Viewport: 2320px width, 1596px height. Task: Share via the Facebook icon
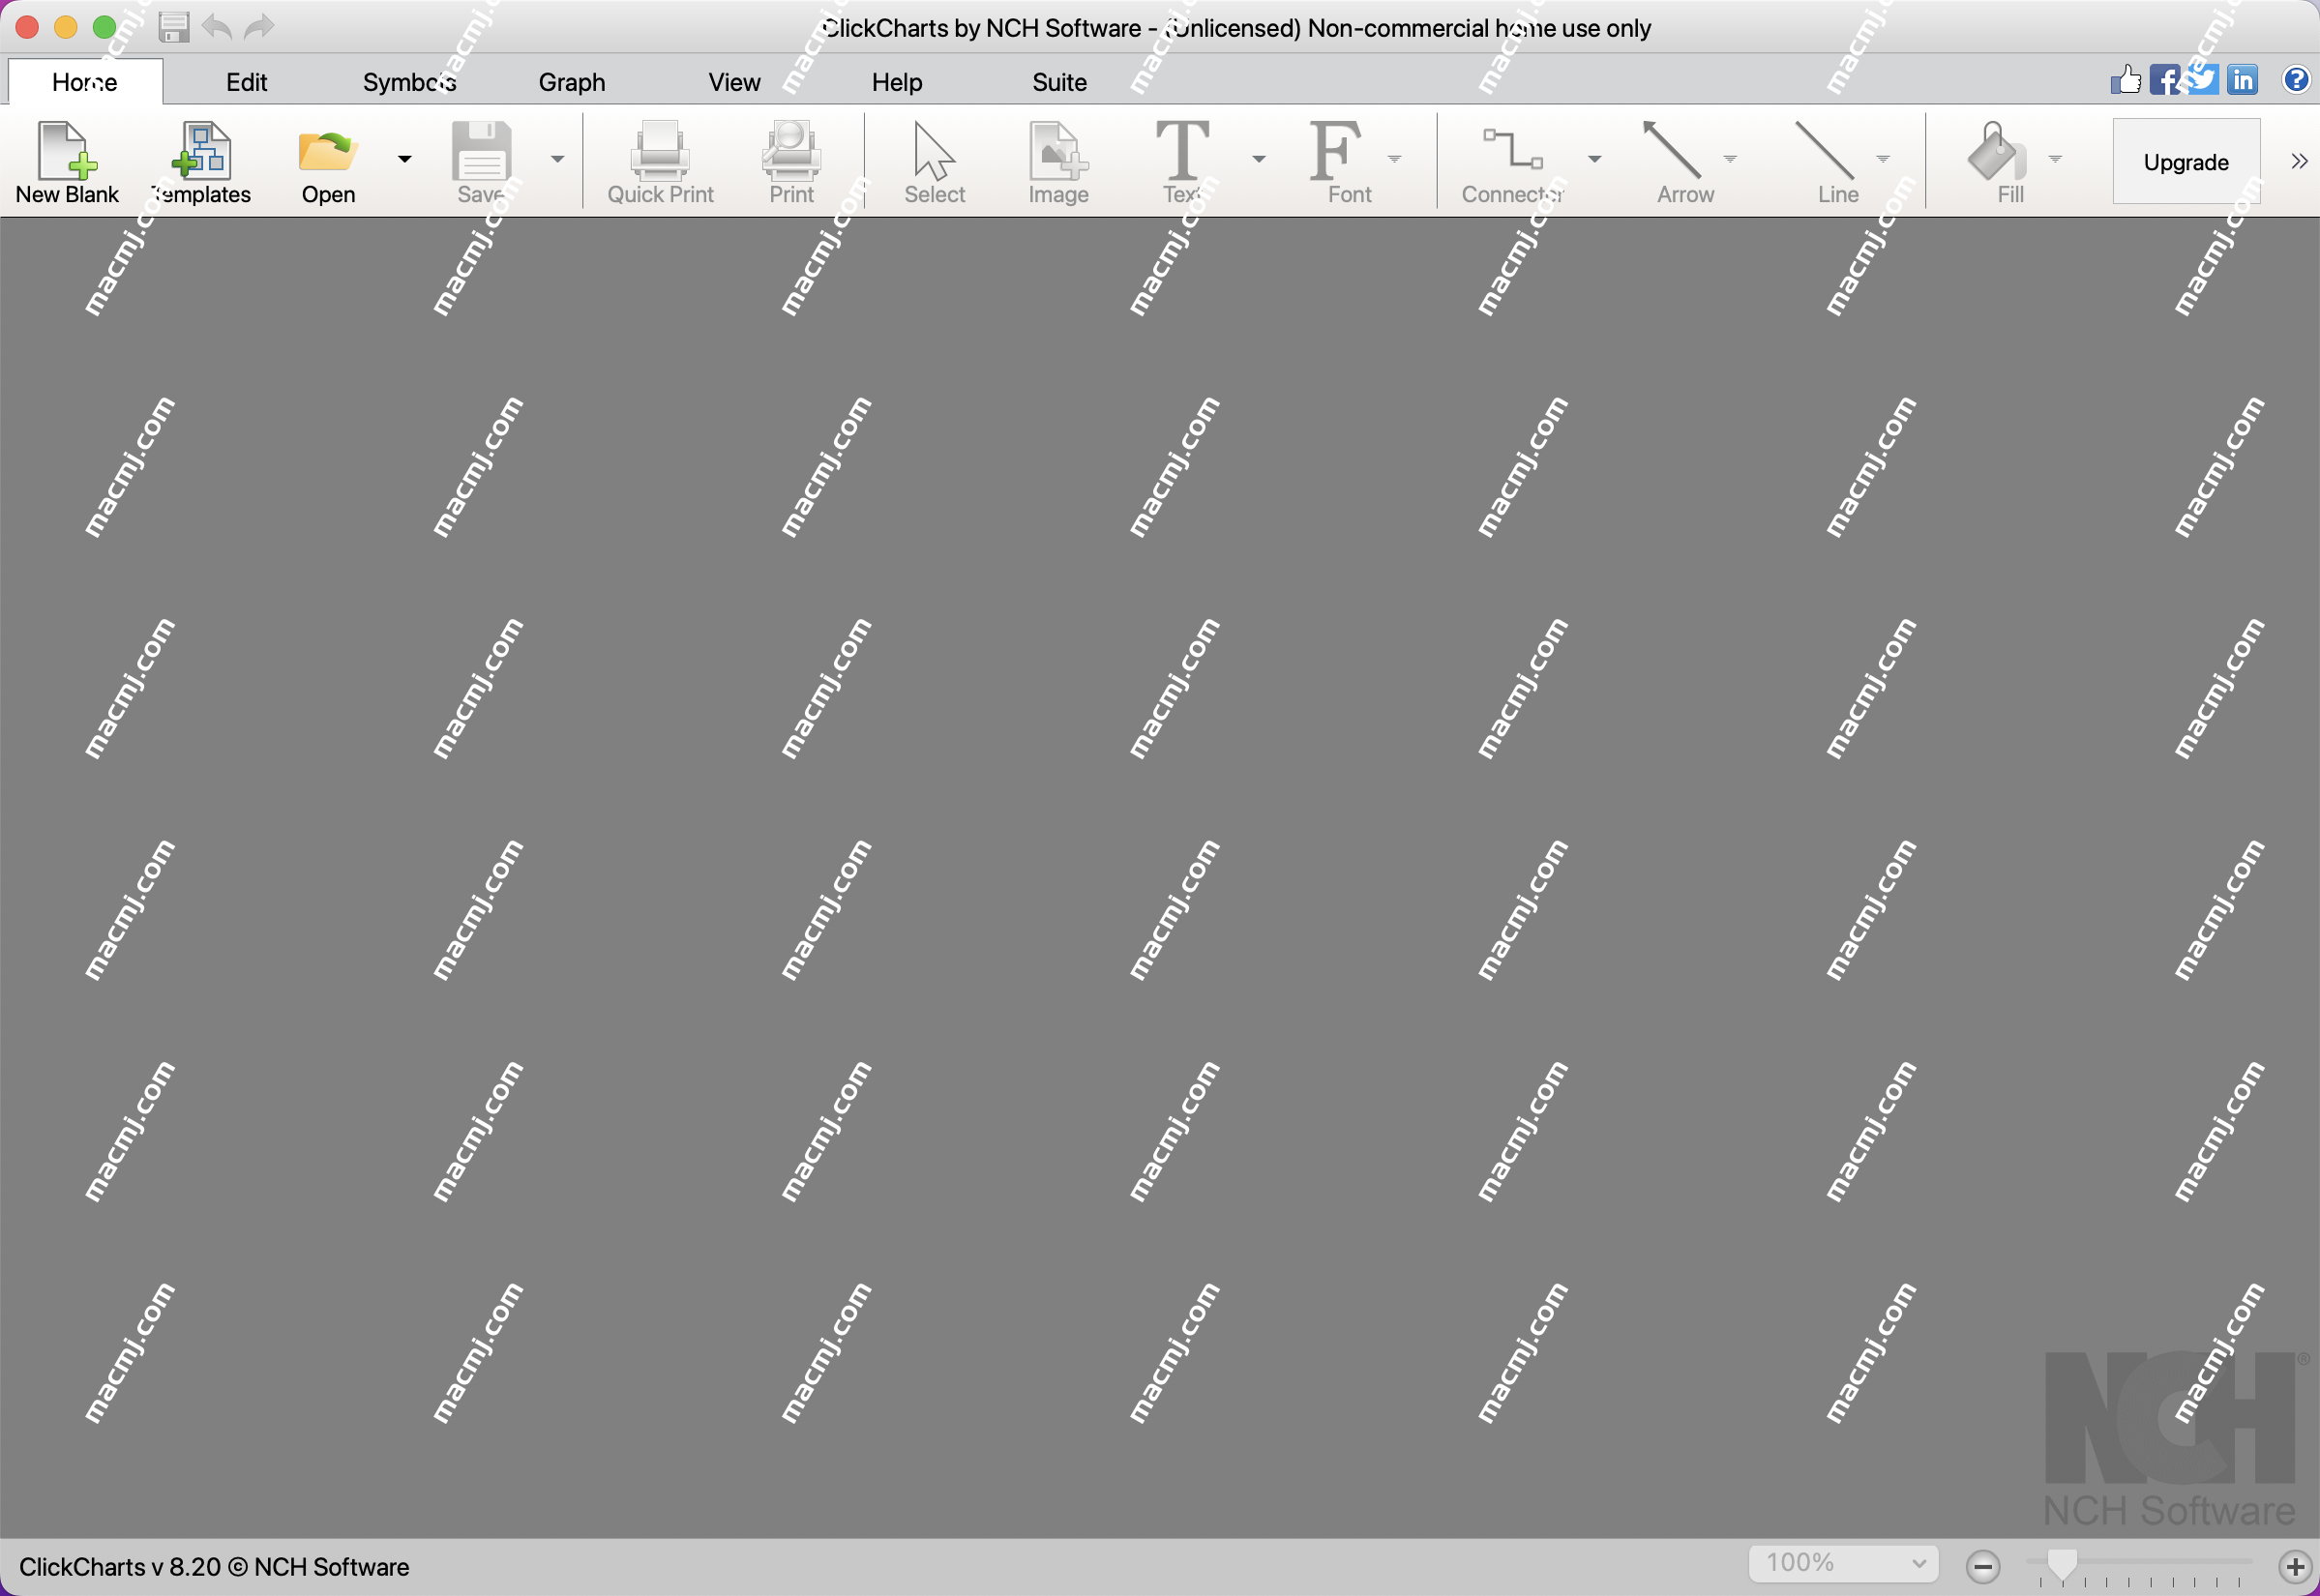(x=2165, y=79)
